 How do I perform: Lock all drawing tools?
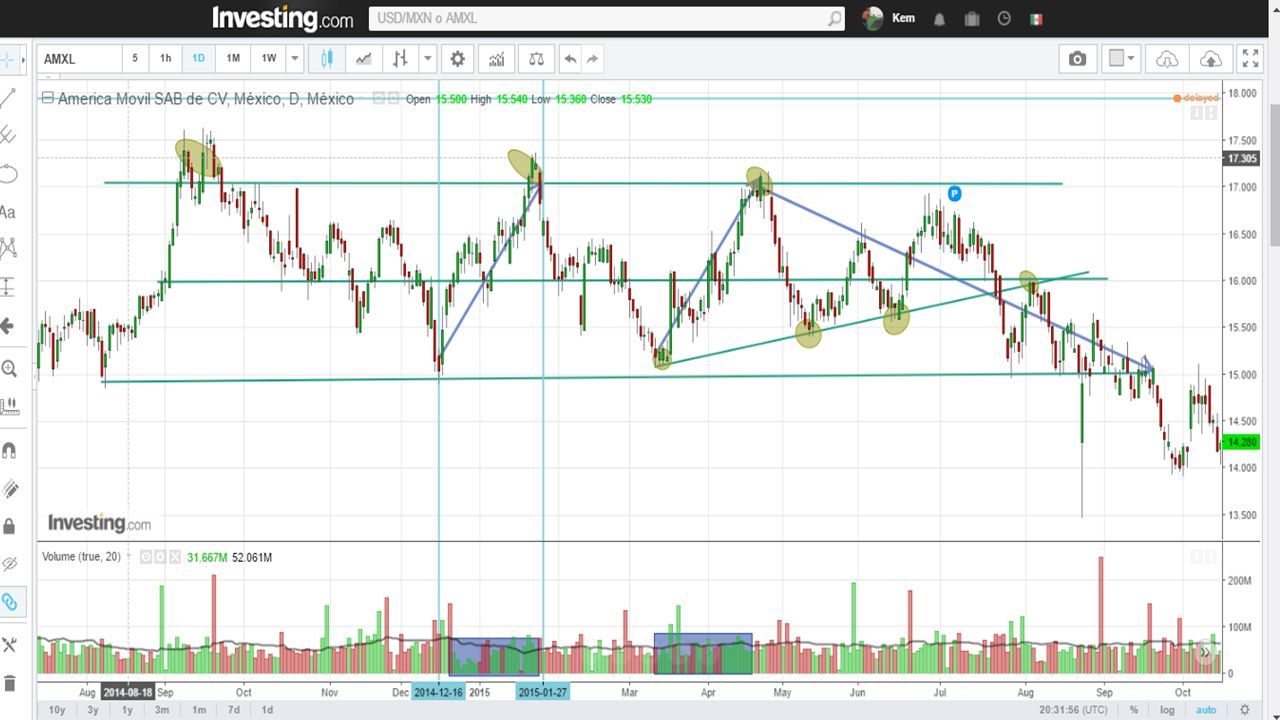(x=9, y=526)
